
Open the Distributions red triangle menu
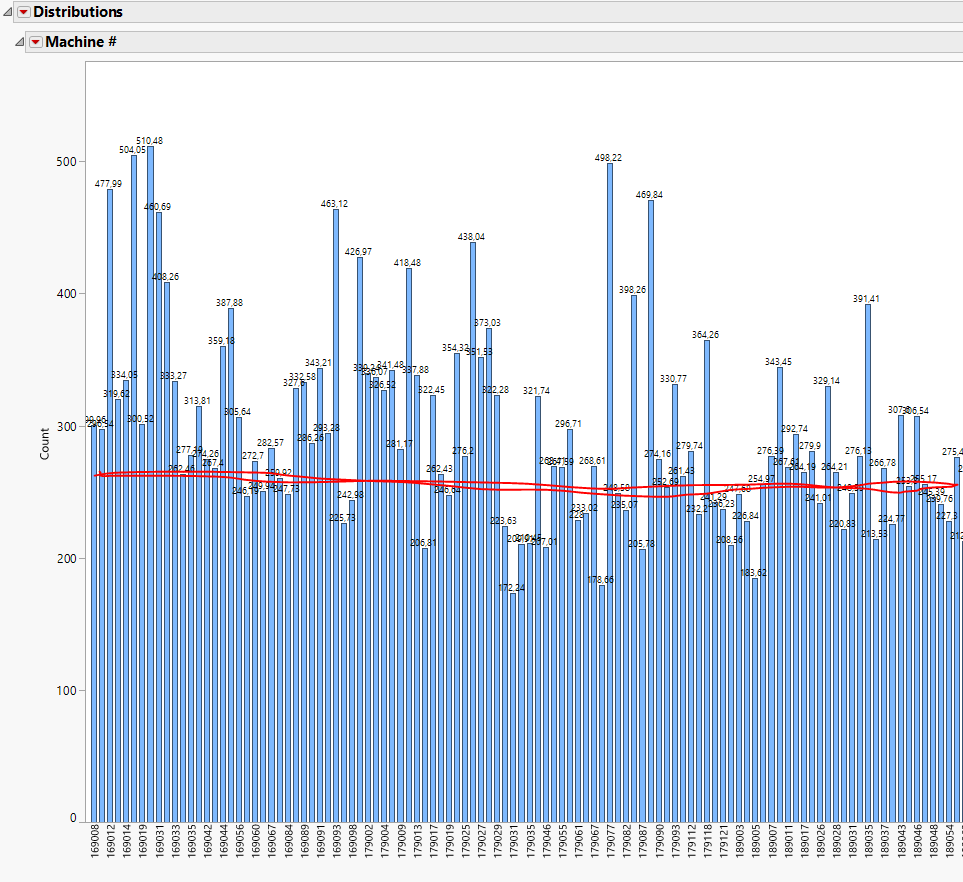click(x=24, y=11)
